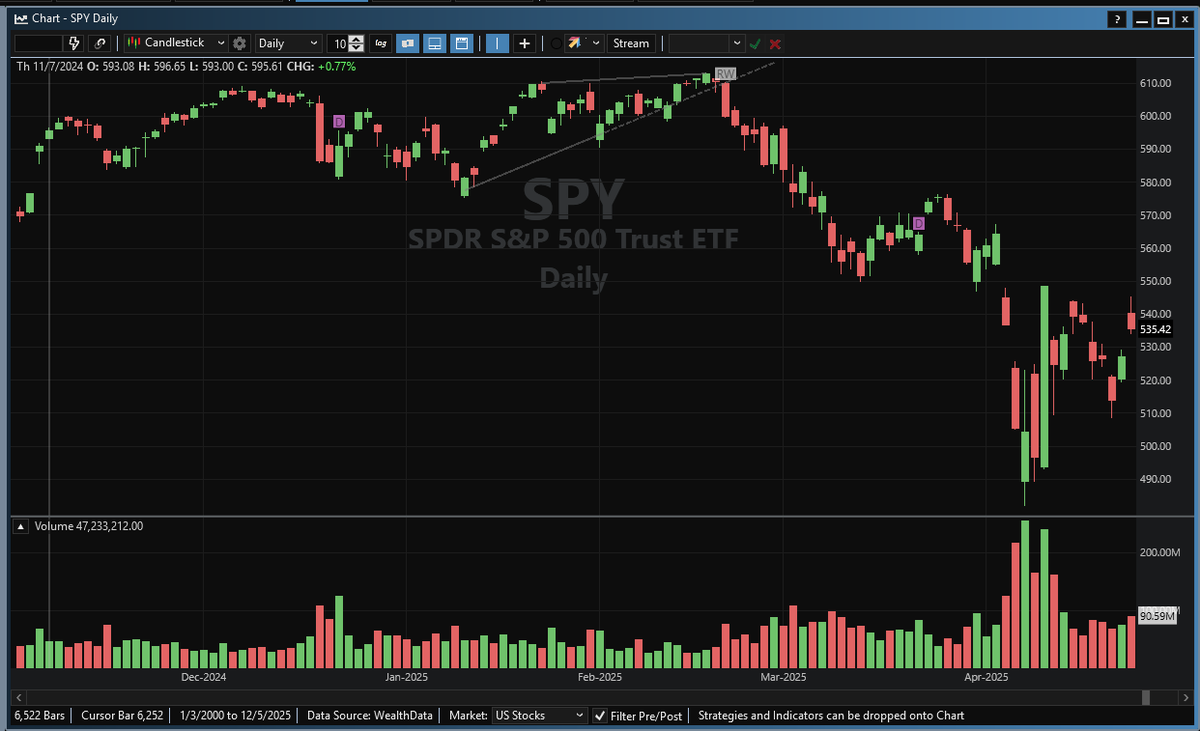Click the Chart - SPY Daily window title
Image resolution: width=1200 pixels, height=731 pixels.
click(77, 19)
